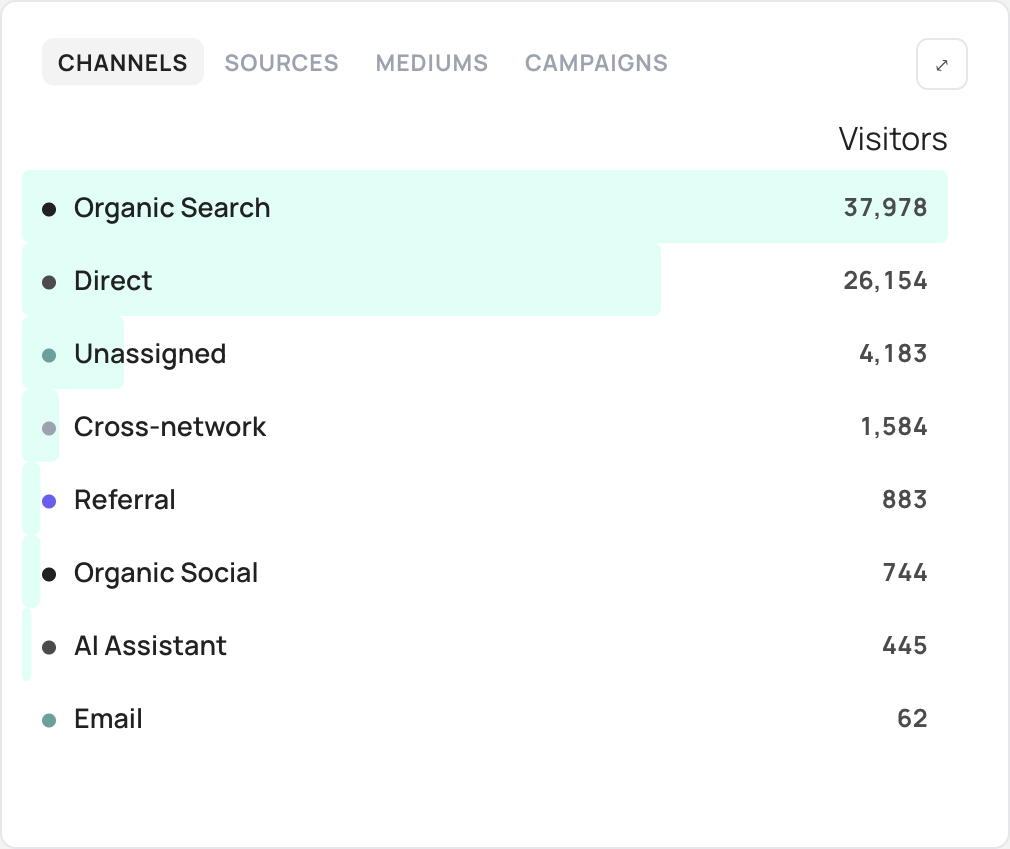This screenshot has height=849, width=1010.
Task: Click the 744 visitors value
Action: 904,572
